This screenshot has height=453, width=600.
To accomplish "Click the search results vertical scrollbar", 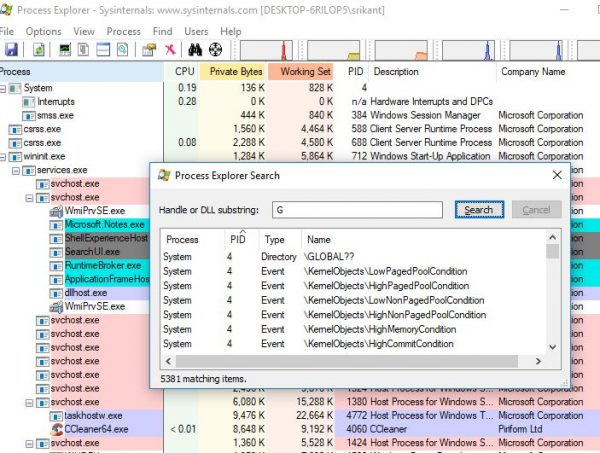I will point(553,300).
